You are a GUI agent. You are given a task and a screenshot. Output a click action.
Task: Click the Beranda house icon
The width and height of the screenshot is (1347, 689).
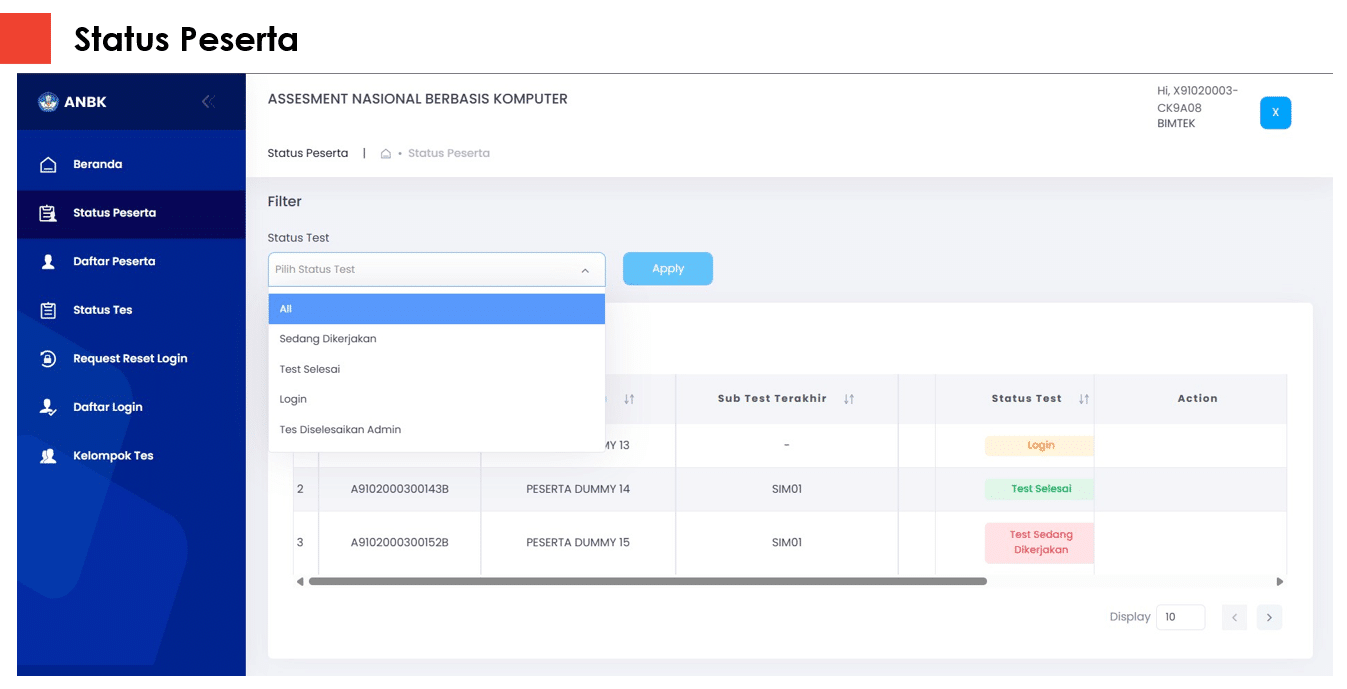pos(47,165)
